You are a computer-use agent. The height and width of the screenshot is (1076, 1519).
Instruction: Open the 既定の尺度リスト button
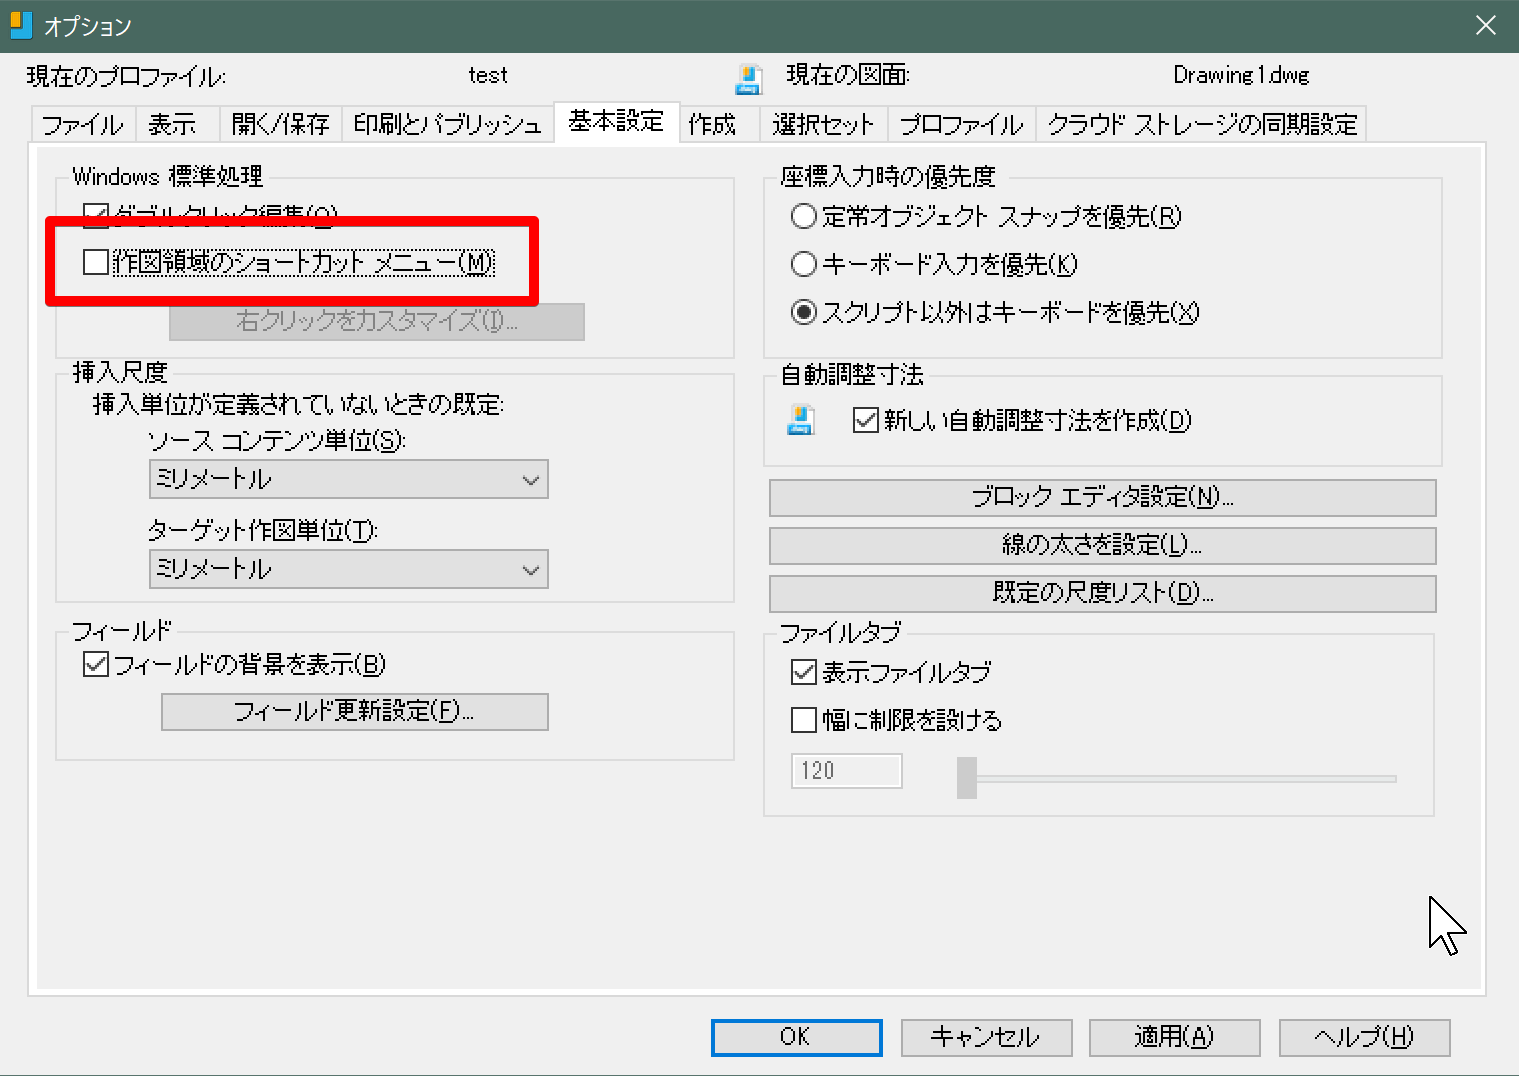pos(1102,593)
